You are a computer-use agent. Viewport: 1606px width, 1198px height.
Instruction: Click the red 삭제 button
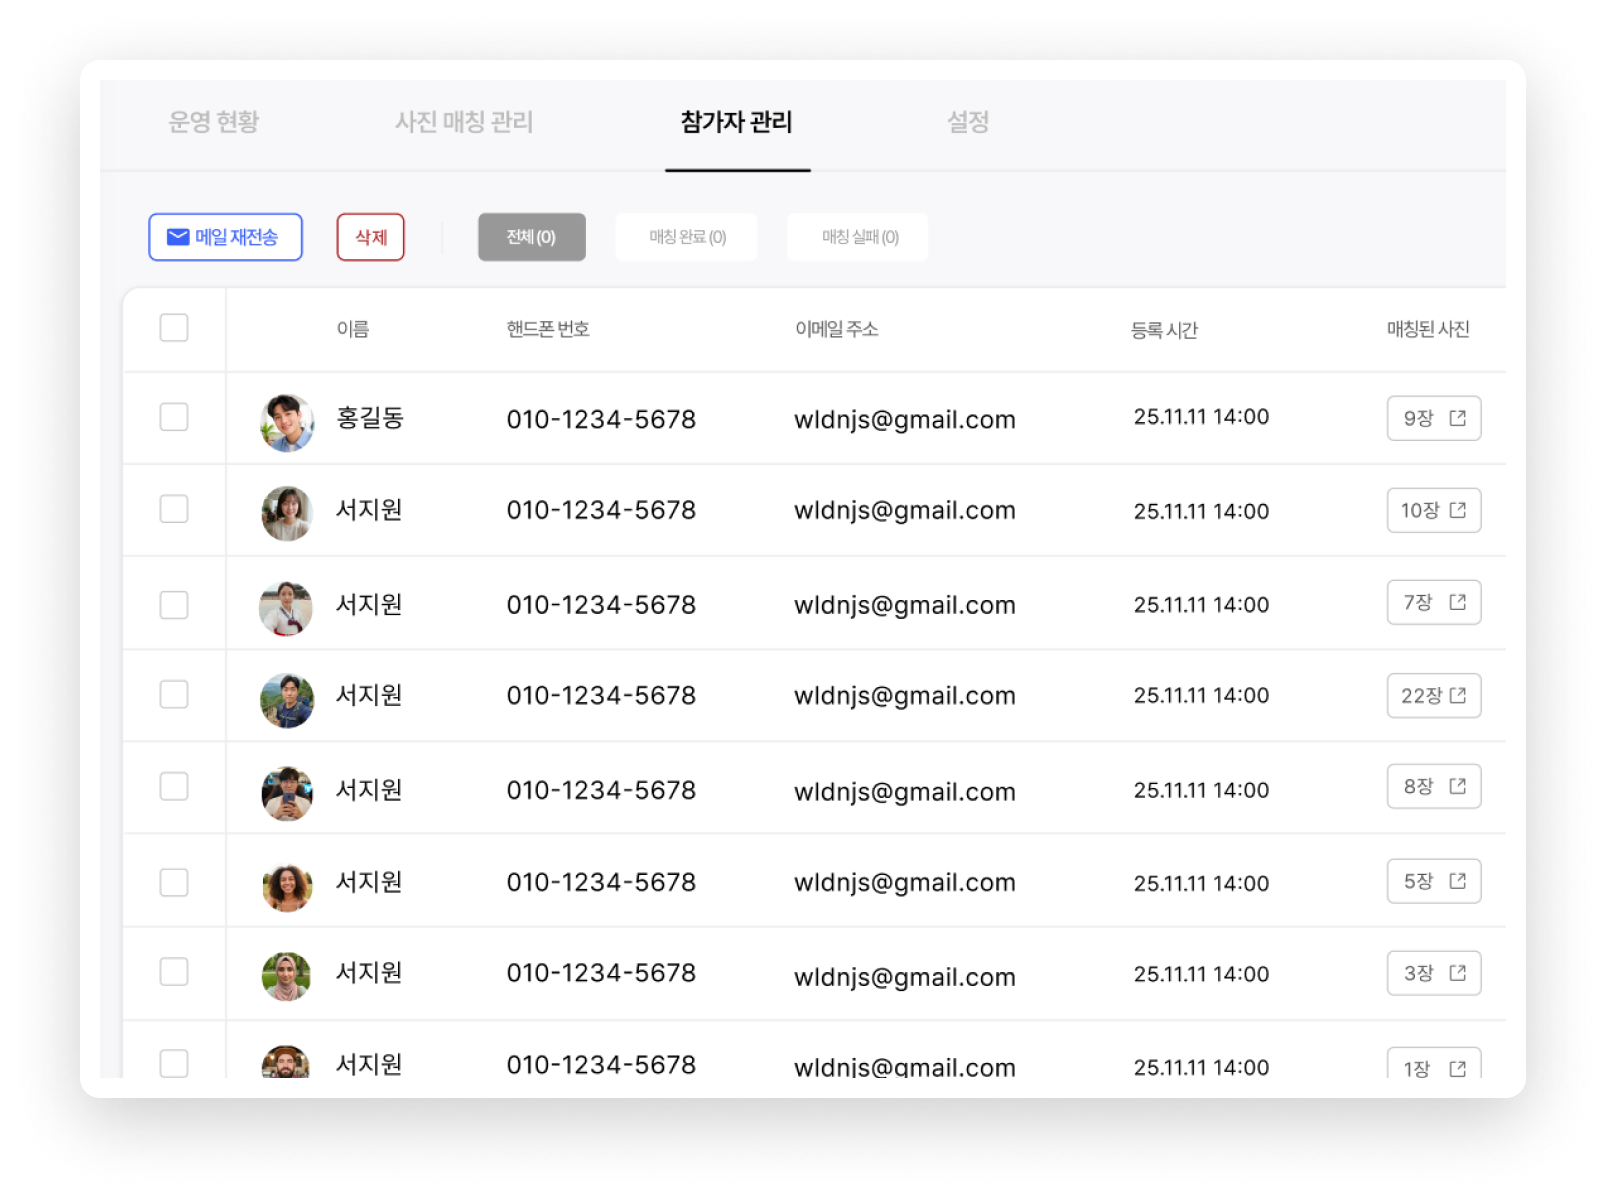[x=371, y=237]
